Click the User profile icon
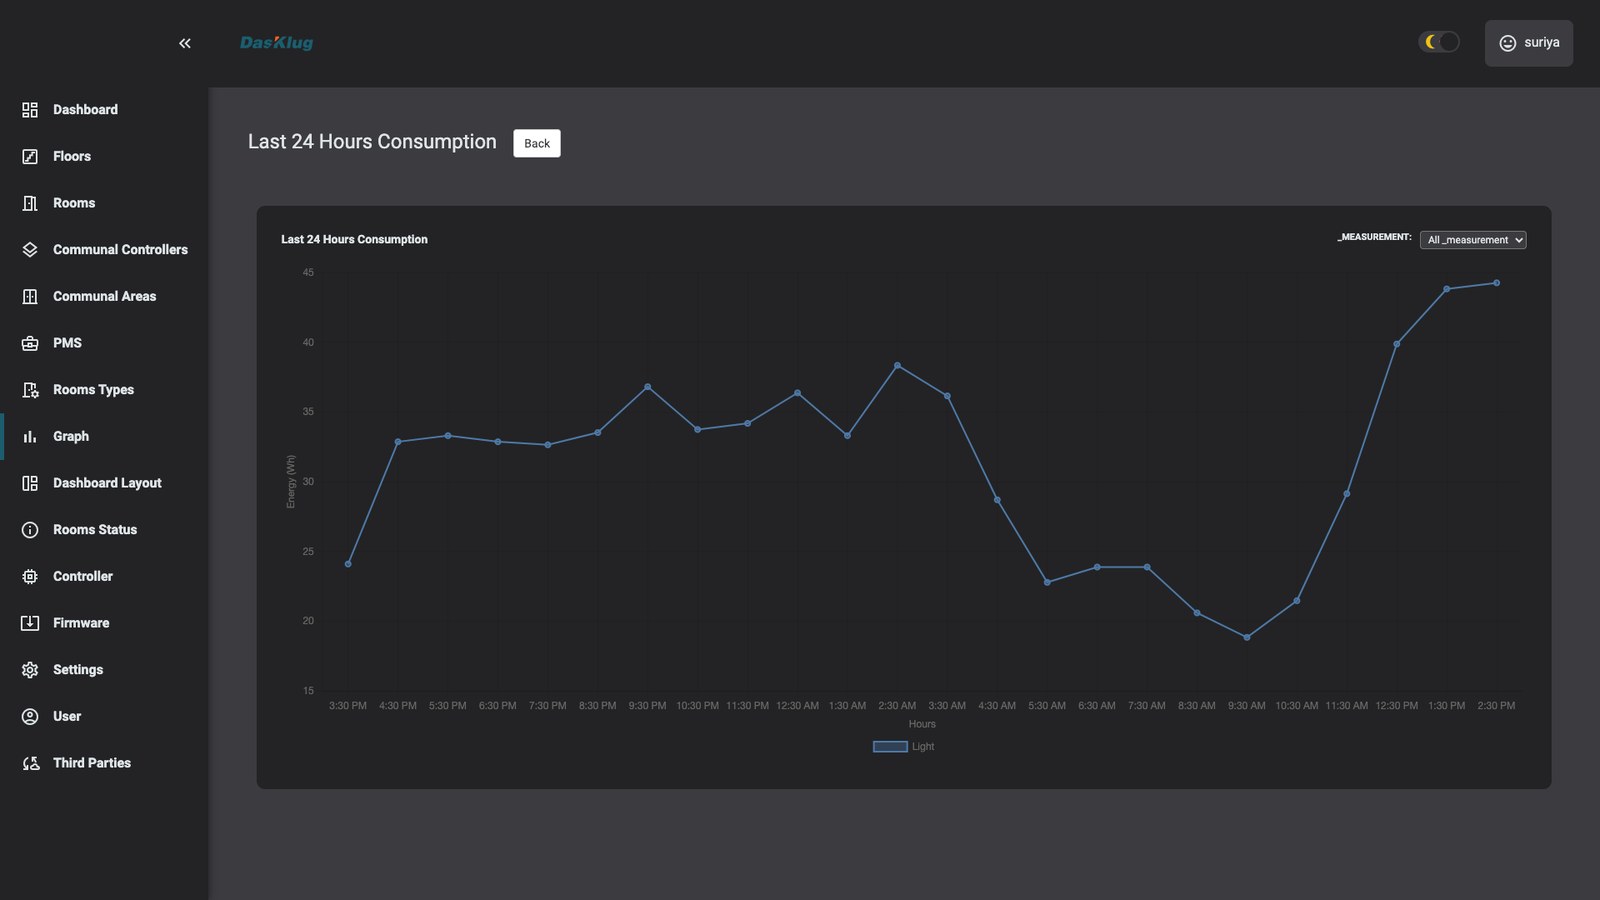This screenshot has height=900, width=1600. click(30, 716)
